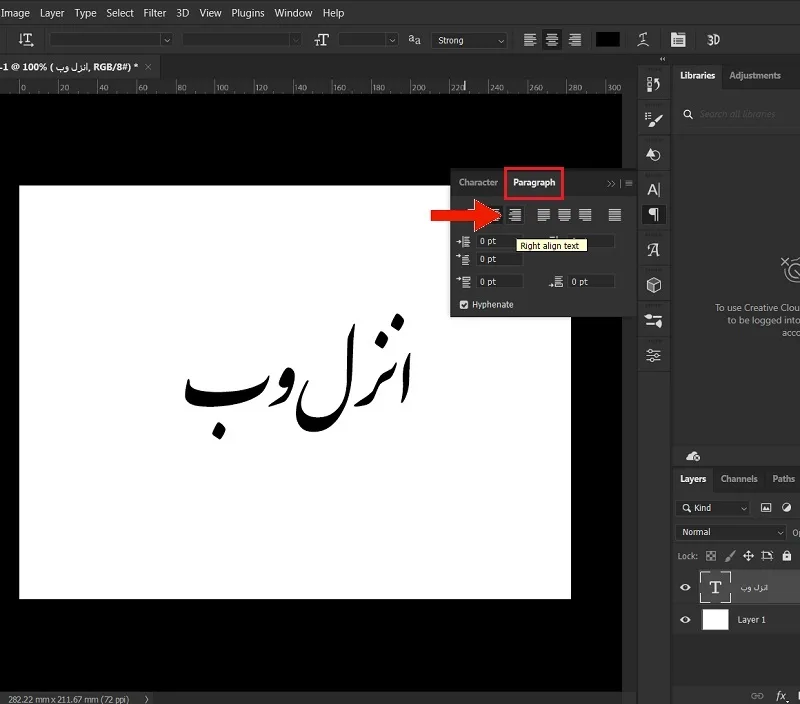The width and height of the screenshot is (800, 704).
Task: Click the indent first line field
Action: tap(499, 259)
